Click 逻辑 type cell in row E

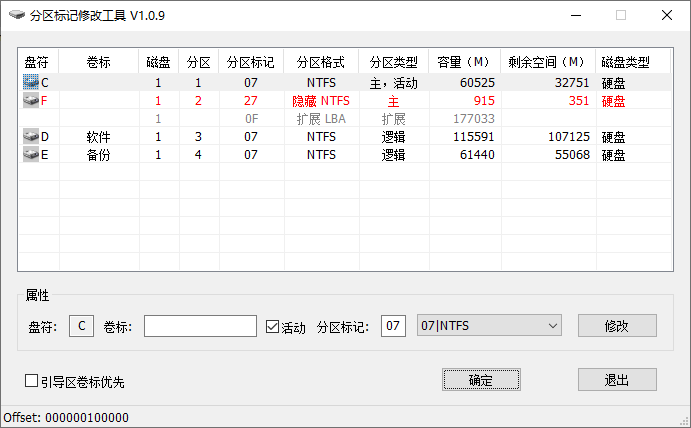pyautogui.click(x=394, y=155)
